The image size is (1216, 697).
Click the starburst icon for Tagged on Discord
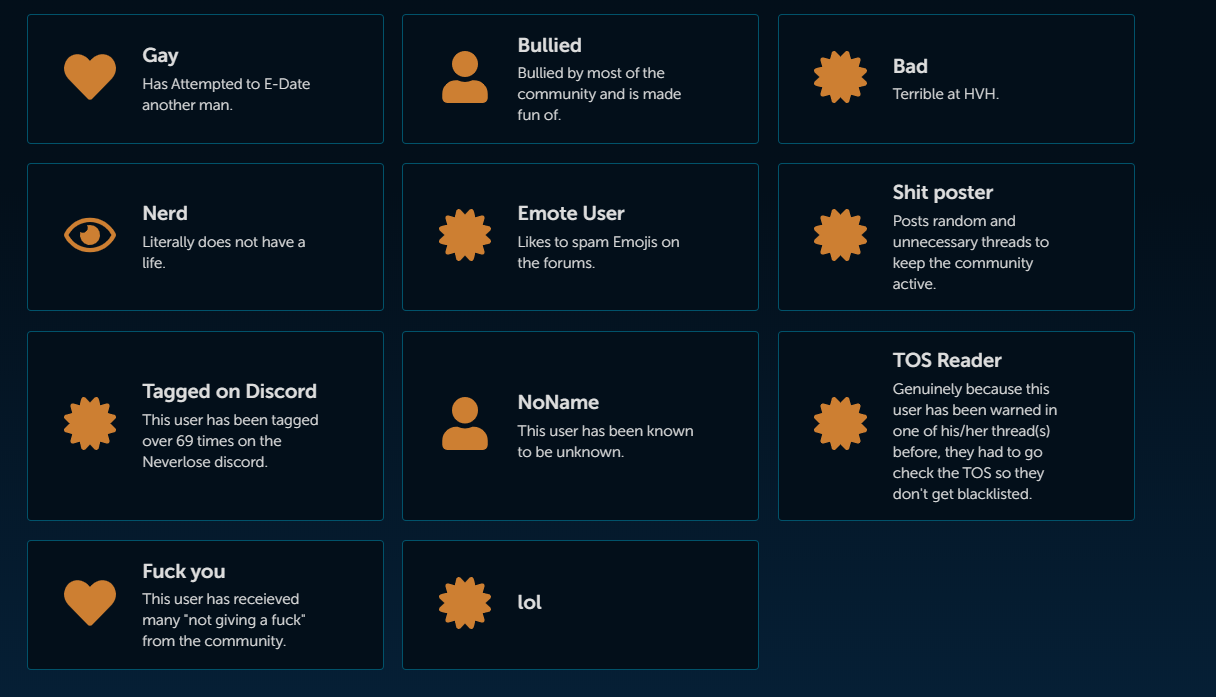[90, 424]
